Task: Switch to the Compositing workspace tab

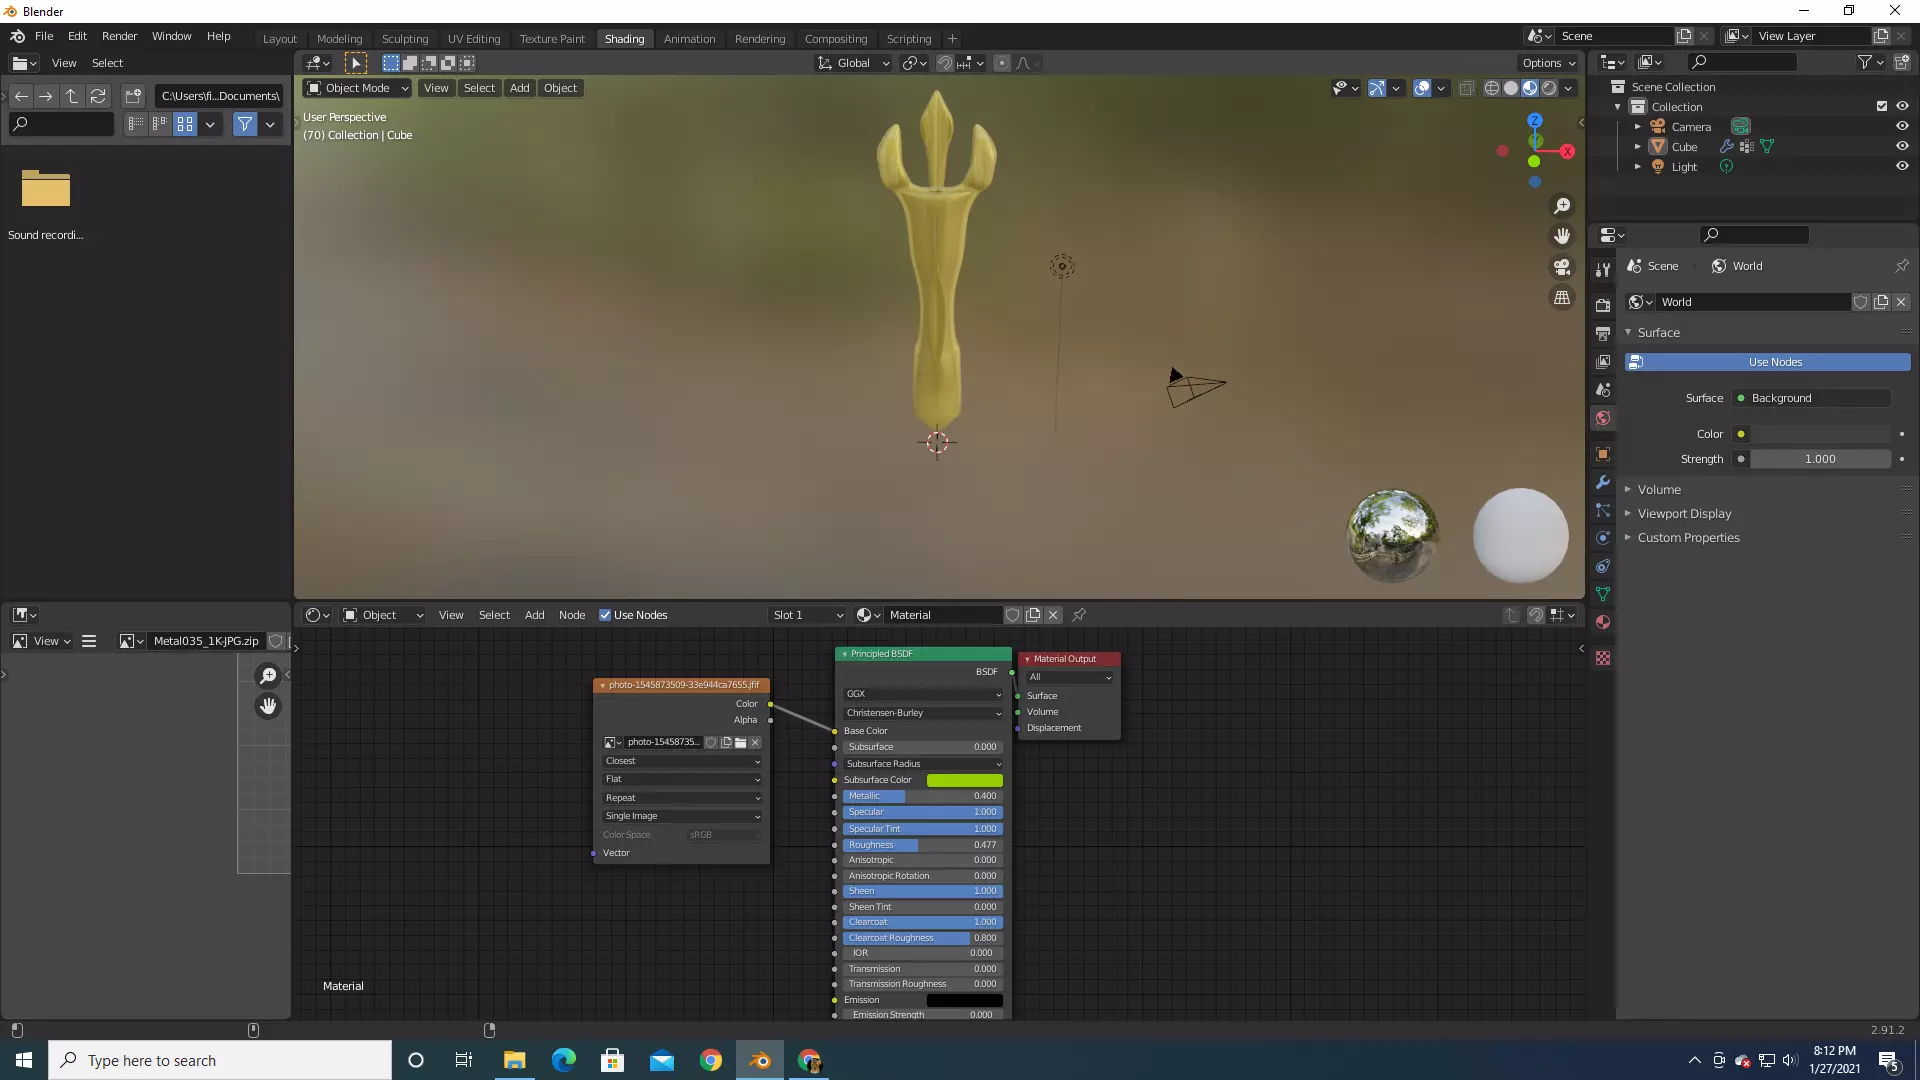Action: [x=836, y=39]
